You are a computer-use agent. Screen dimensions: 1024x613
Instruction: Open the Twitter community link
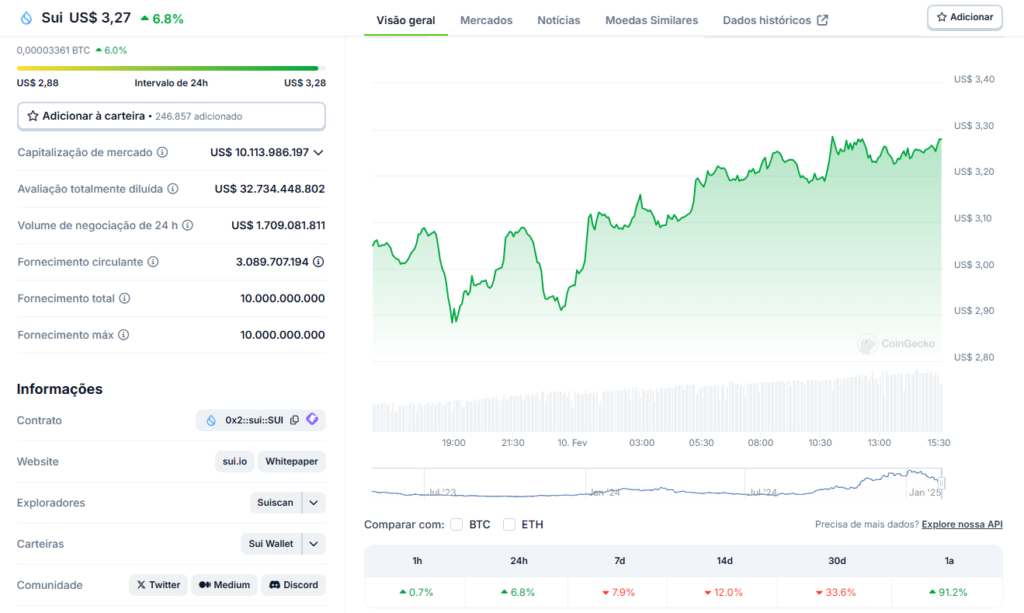coord(158,585)
